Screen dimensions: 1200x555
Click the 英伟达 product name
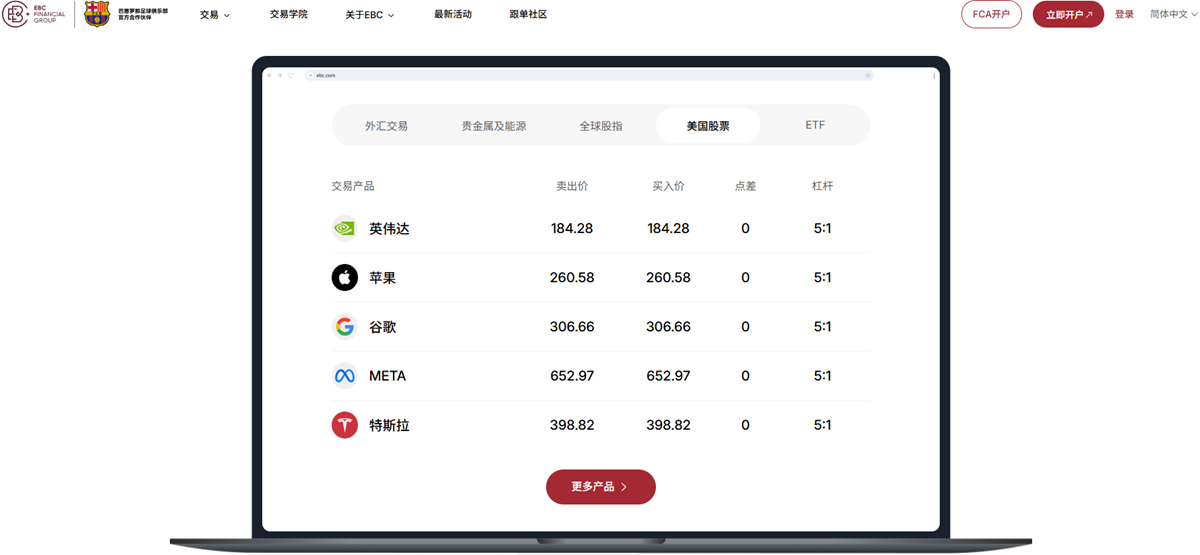389,229
